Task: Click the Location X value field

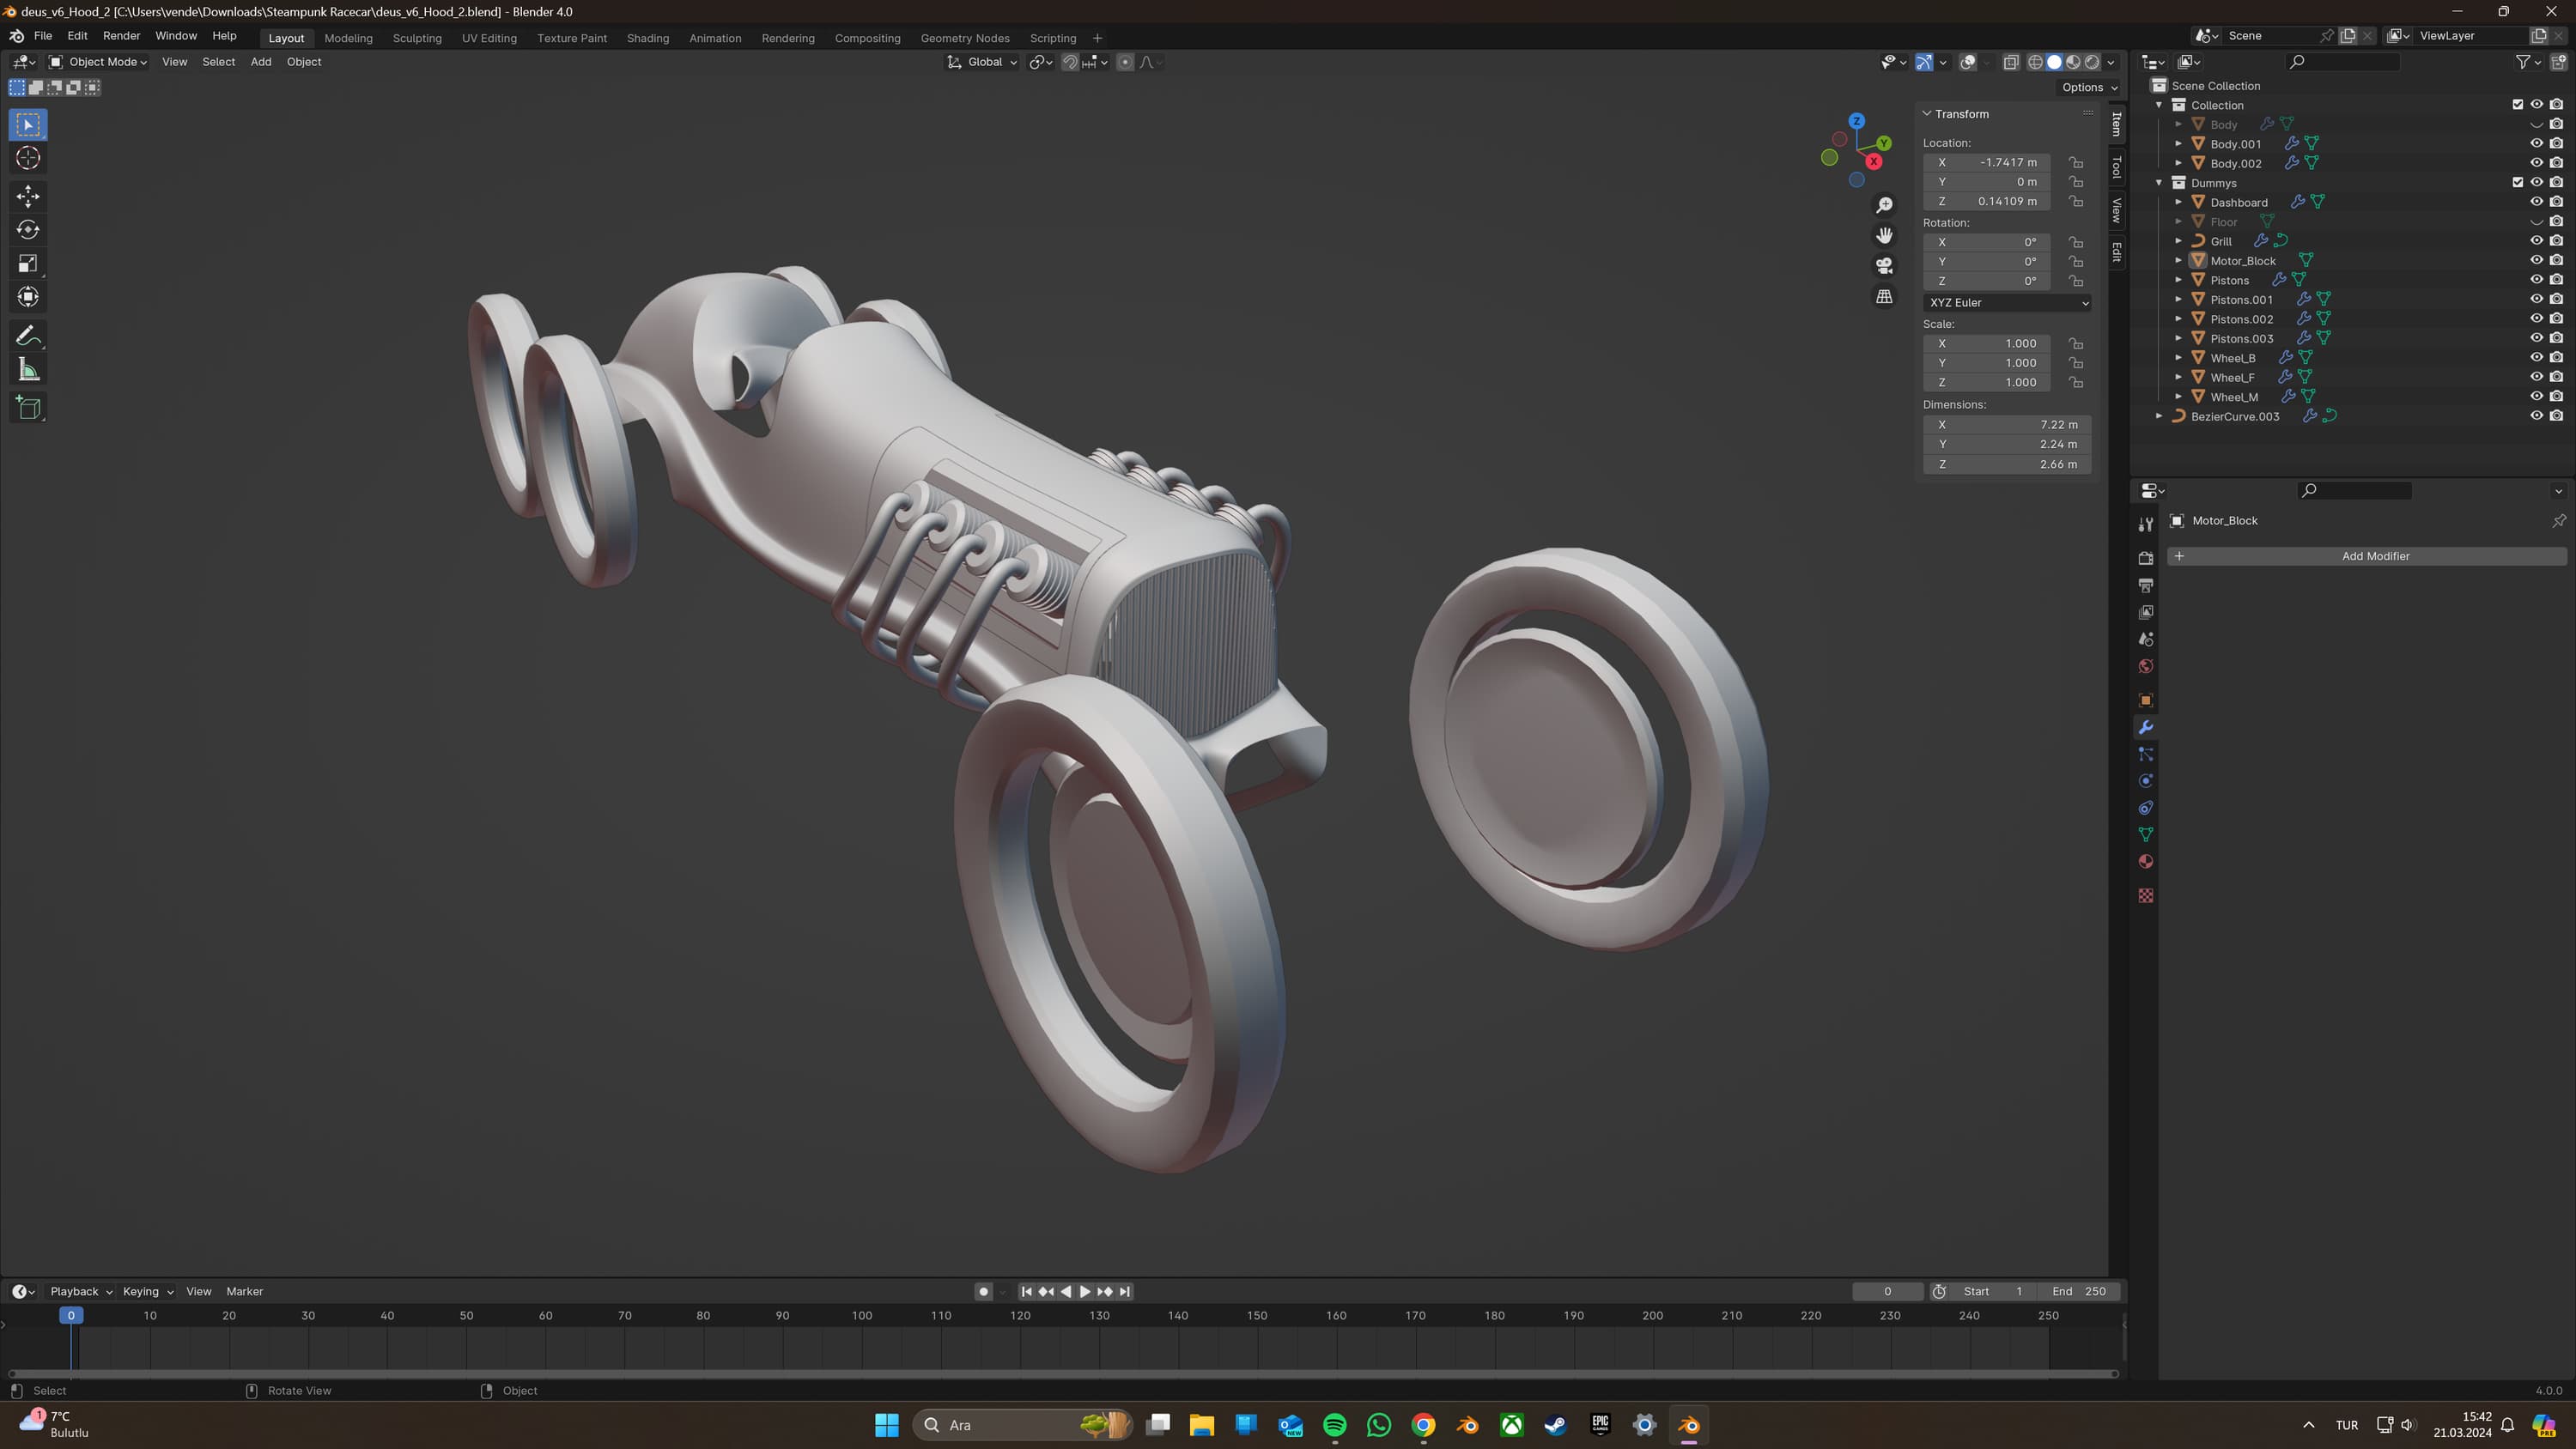Action: click(1986, 162)
